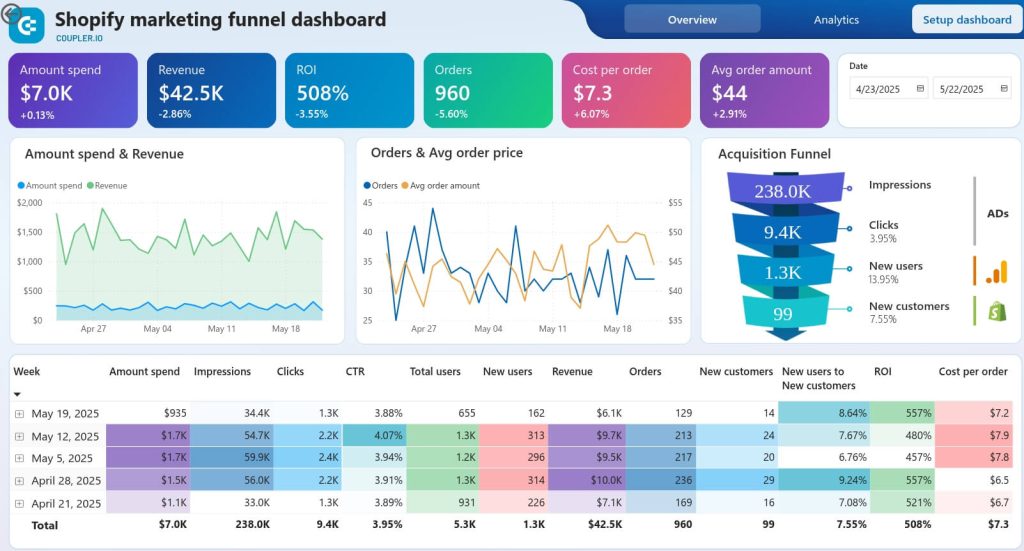Click the sort arrow under Week header
This screenshot has width=1024, height=551.
[x=17, y=394]
